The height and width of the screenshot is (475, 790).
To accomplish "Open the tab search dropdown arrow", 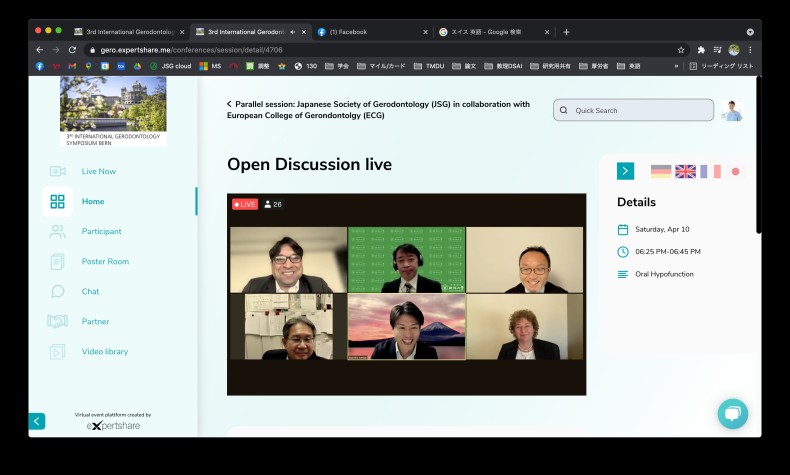I will click(x=750, y=32).
